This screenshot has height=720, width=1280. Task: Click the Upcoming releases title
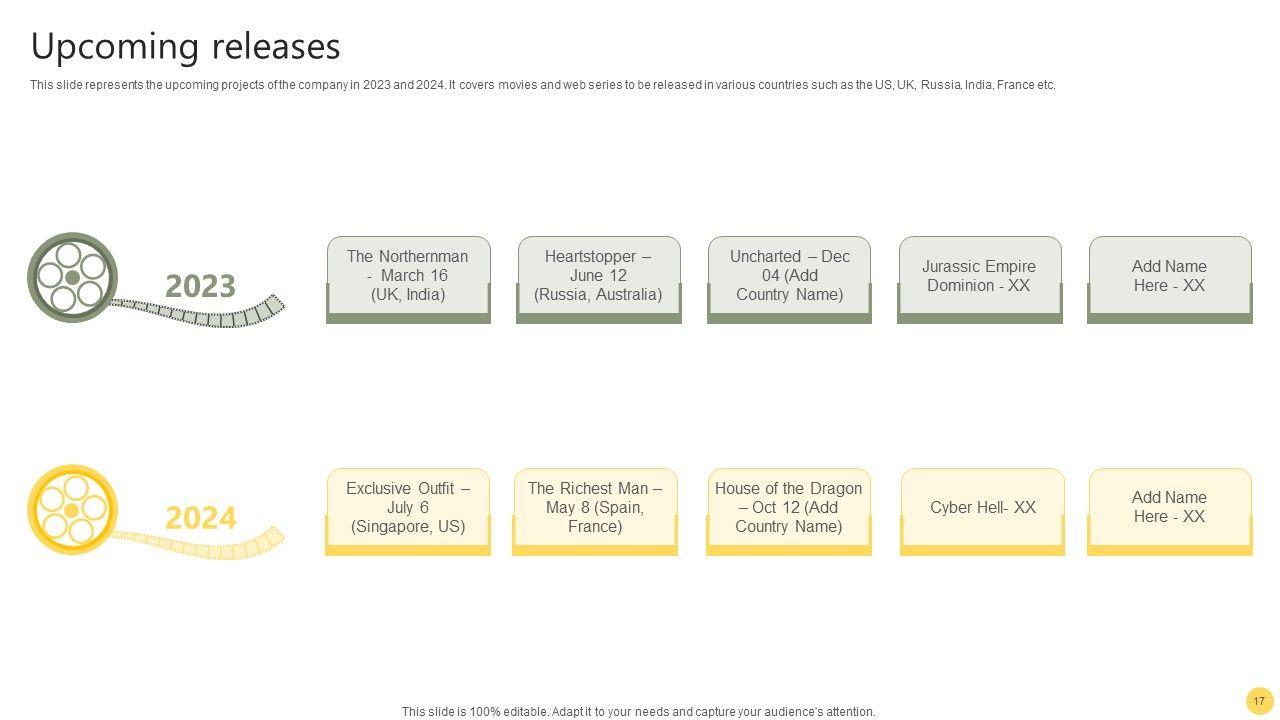point(186,47)
